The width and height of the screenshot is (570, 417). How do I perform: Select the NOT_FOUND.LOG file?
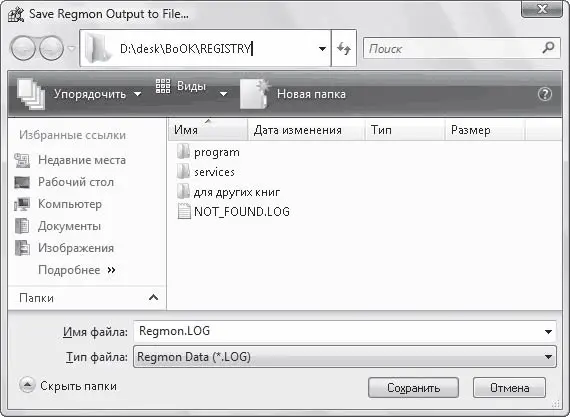click(x=234, y=211)
